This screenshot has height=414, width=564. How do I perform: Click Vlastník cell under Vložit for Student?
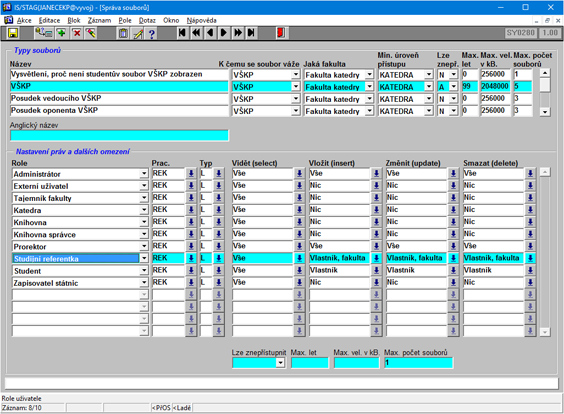340,270
